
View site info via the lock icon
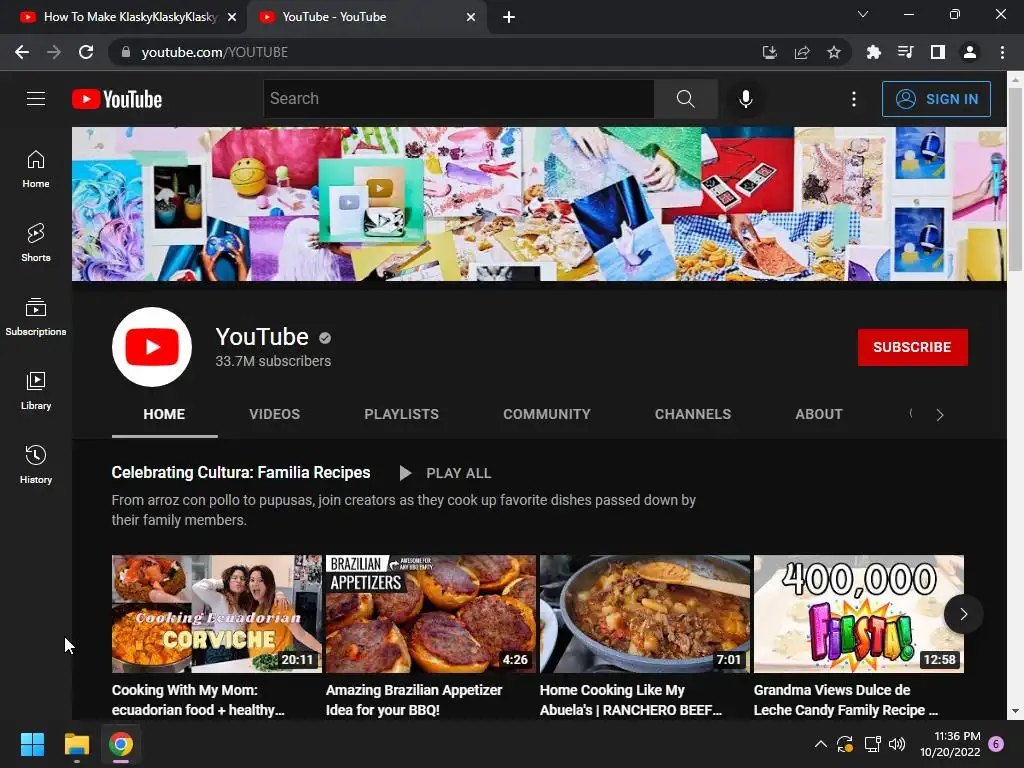126,52
